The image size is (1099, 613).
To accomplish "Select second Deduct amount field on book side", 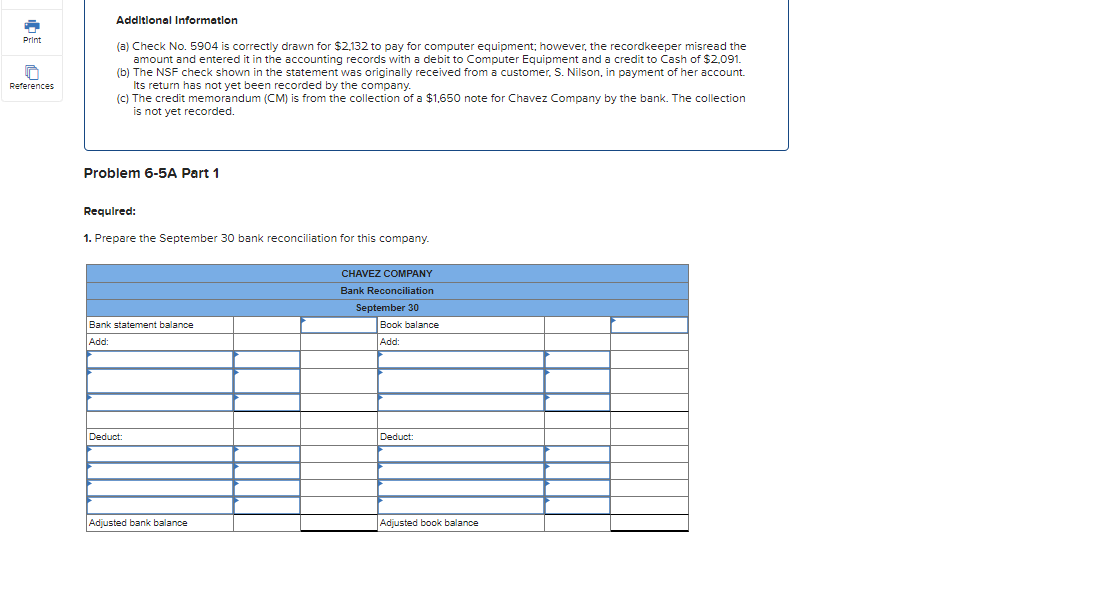I will click(578, 471).
